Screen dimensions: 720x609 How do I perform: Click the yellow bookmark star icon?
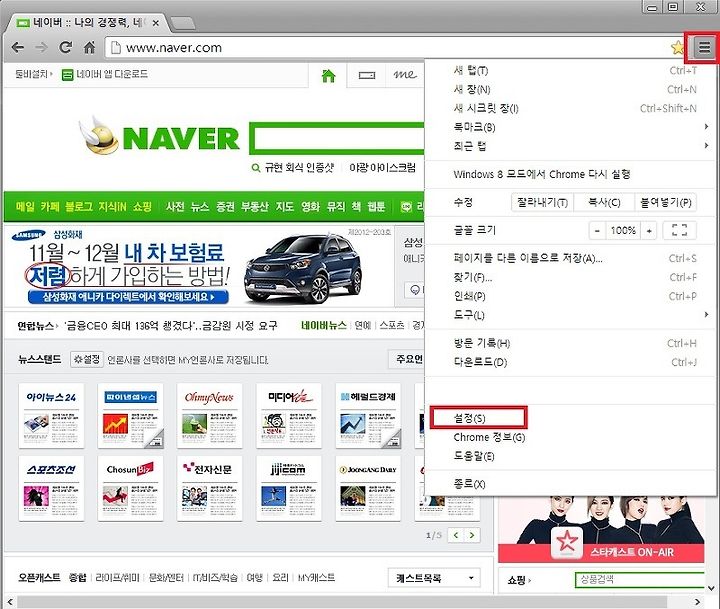(x=677, y=47)
